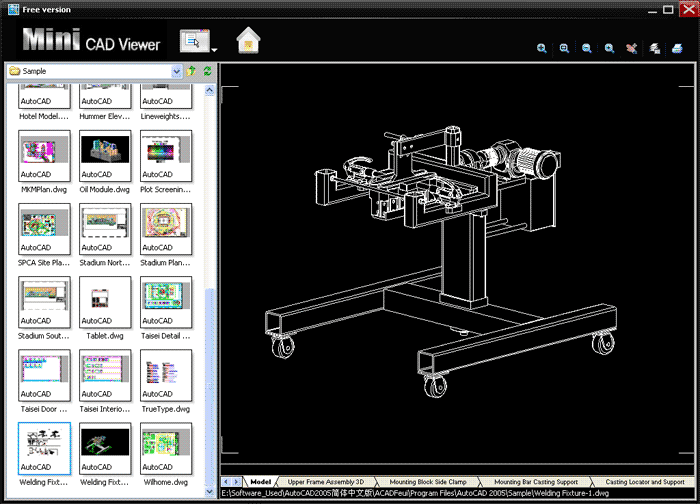Image resolution: width=700 pixels, height=504 pixels.
Task: Click the home house icon
Action: coord(248,41)
